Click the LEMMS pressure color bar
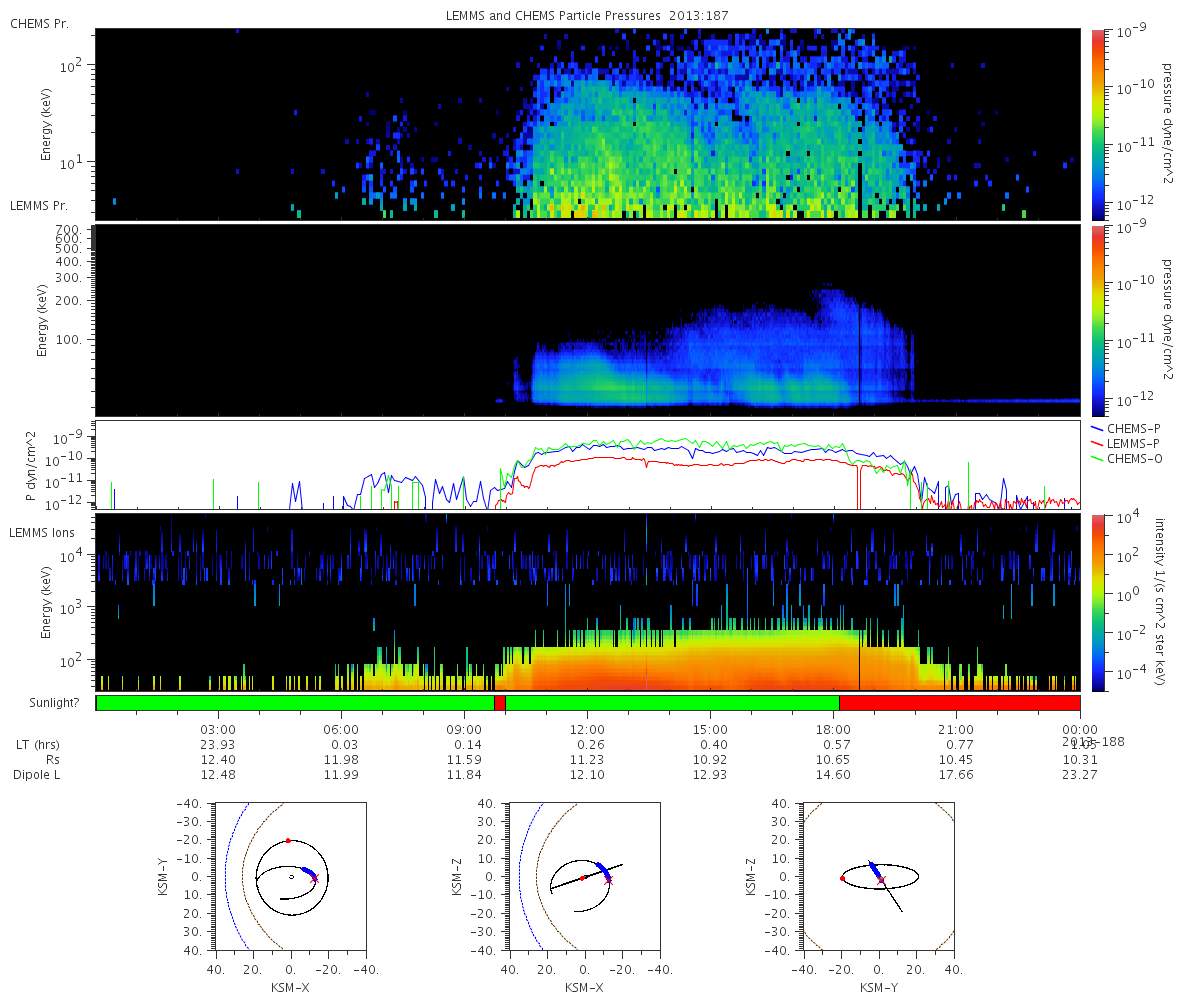1200x1000 pixels. 1097,320
